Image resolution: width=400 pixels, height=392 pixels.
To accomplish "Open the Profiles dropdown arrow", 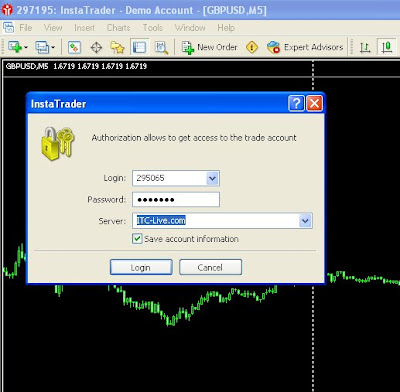I will (53, 47).
